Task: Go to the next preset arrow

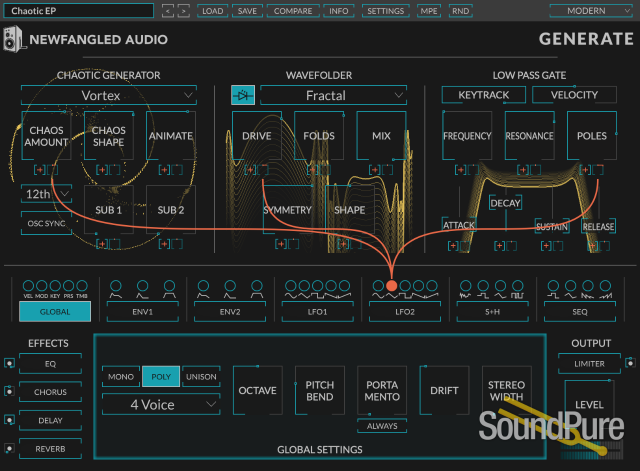Action: coord(183,11)
